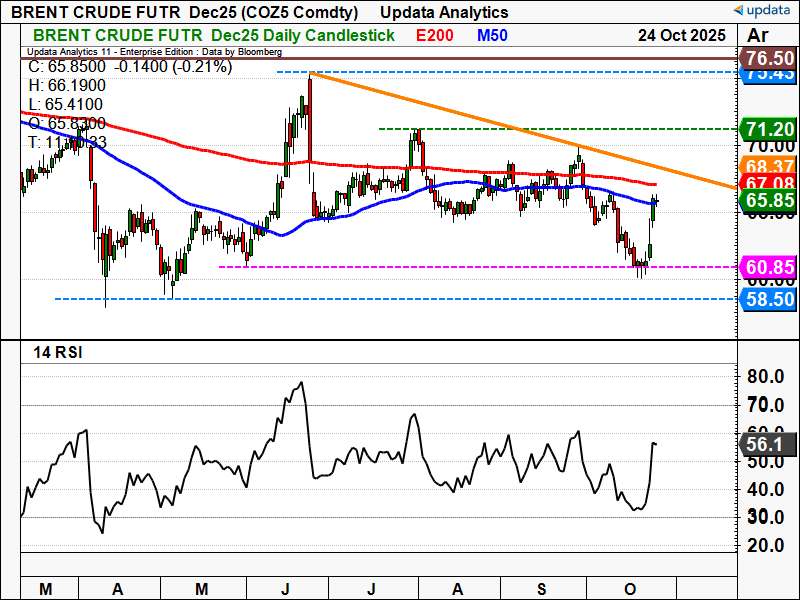
Task: Click the Updata logo in top corner
Action: (765, 10)
